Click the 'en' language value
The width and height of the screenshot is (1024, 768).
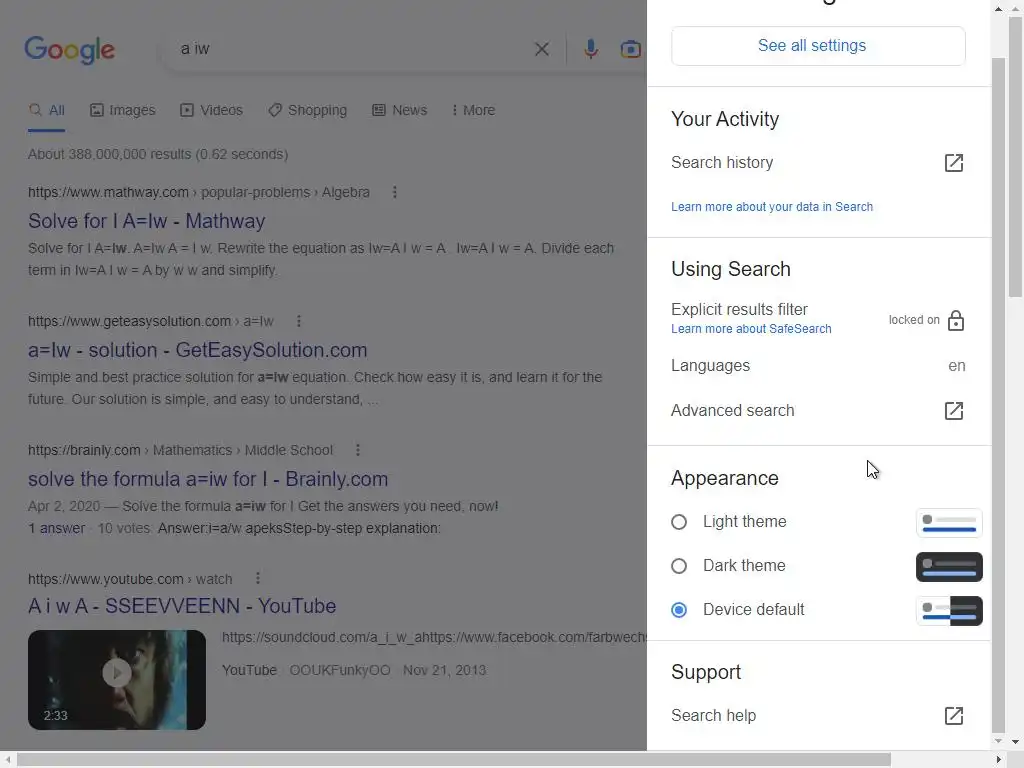(x=957, y=366)
